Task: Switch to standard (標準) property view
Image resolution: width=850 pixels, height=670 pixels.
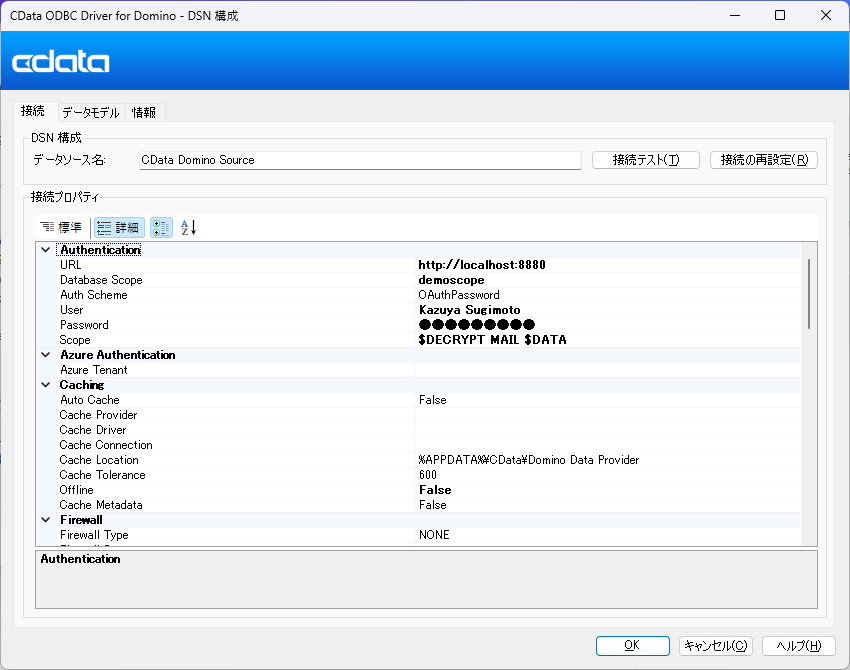Action: click(x=61, y=228)
